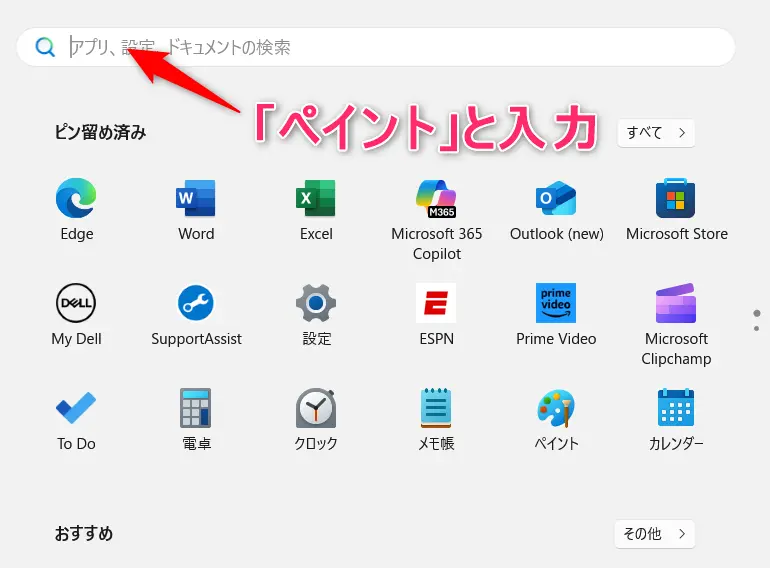Click the アプリ、設定、ドキュメントの検索 field

coord(376,47)
